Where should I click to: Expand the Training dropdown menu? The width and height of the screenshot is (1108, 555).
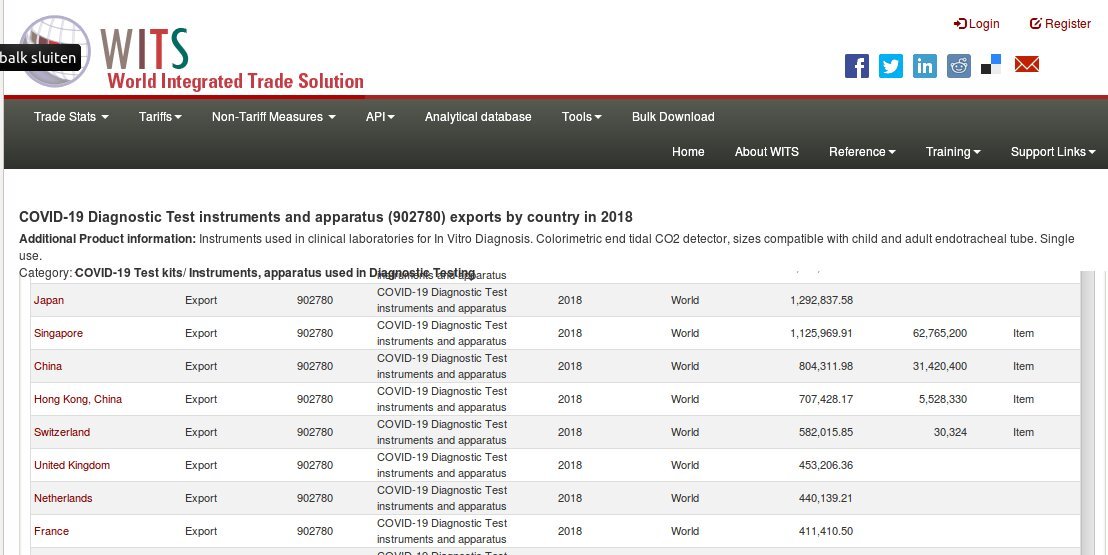[x=953, y=151]
